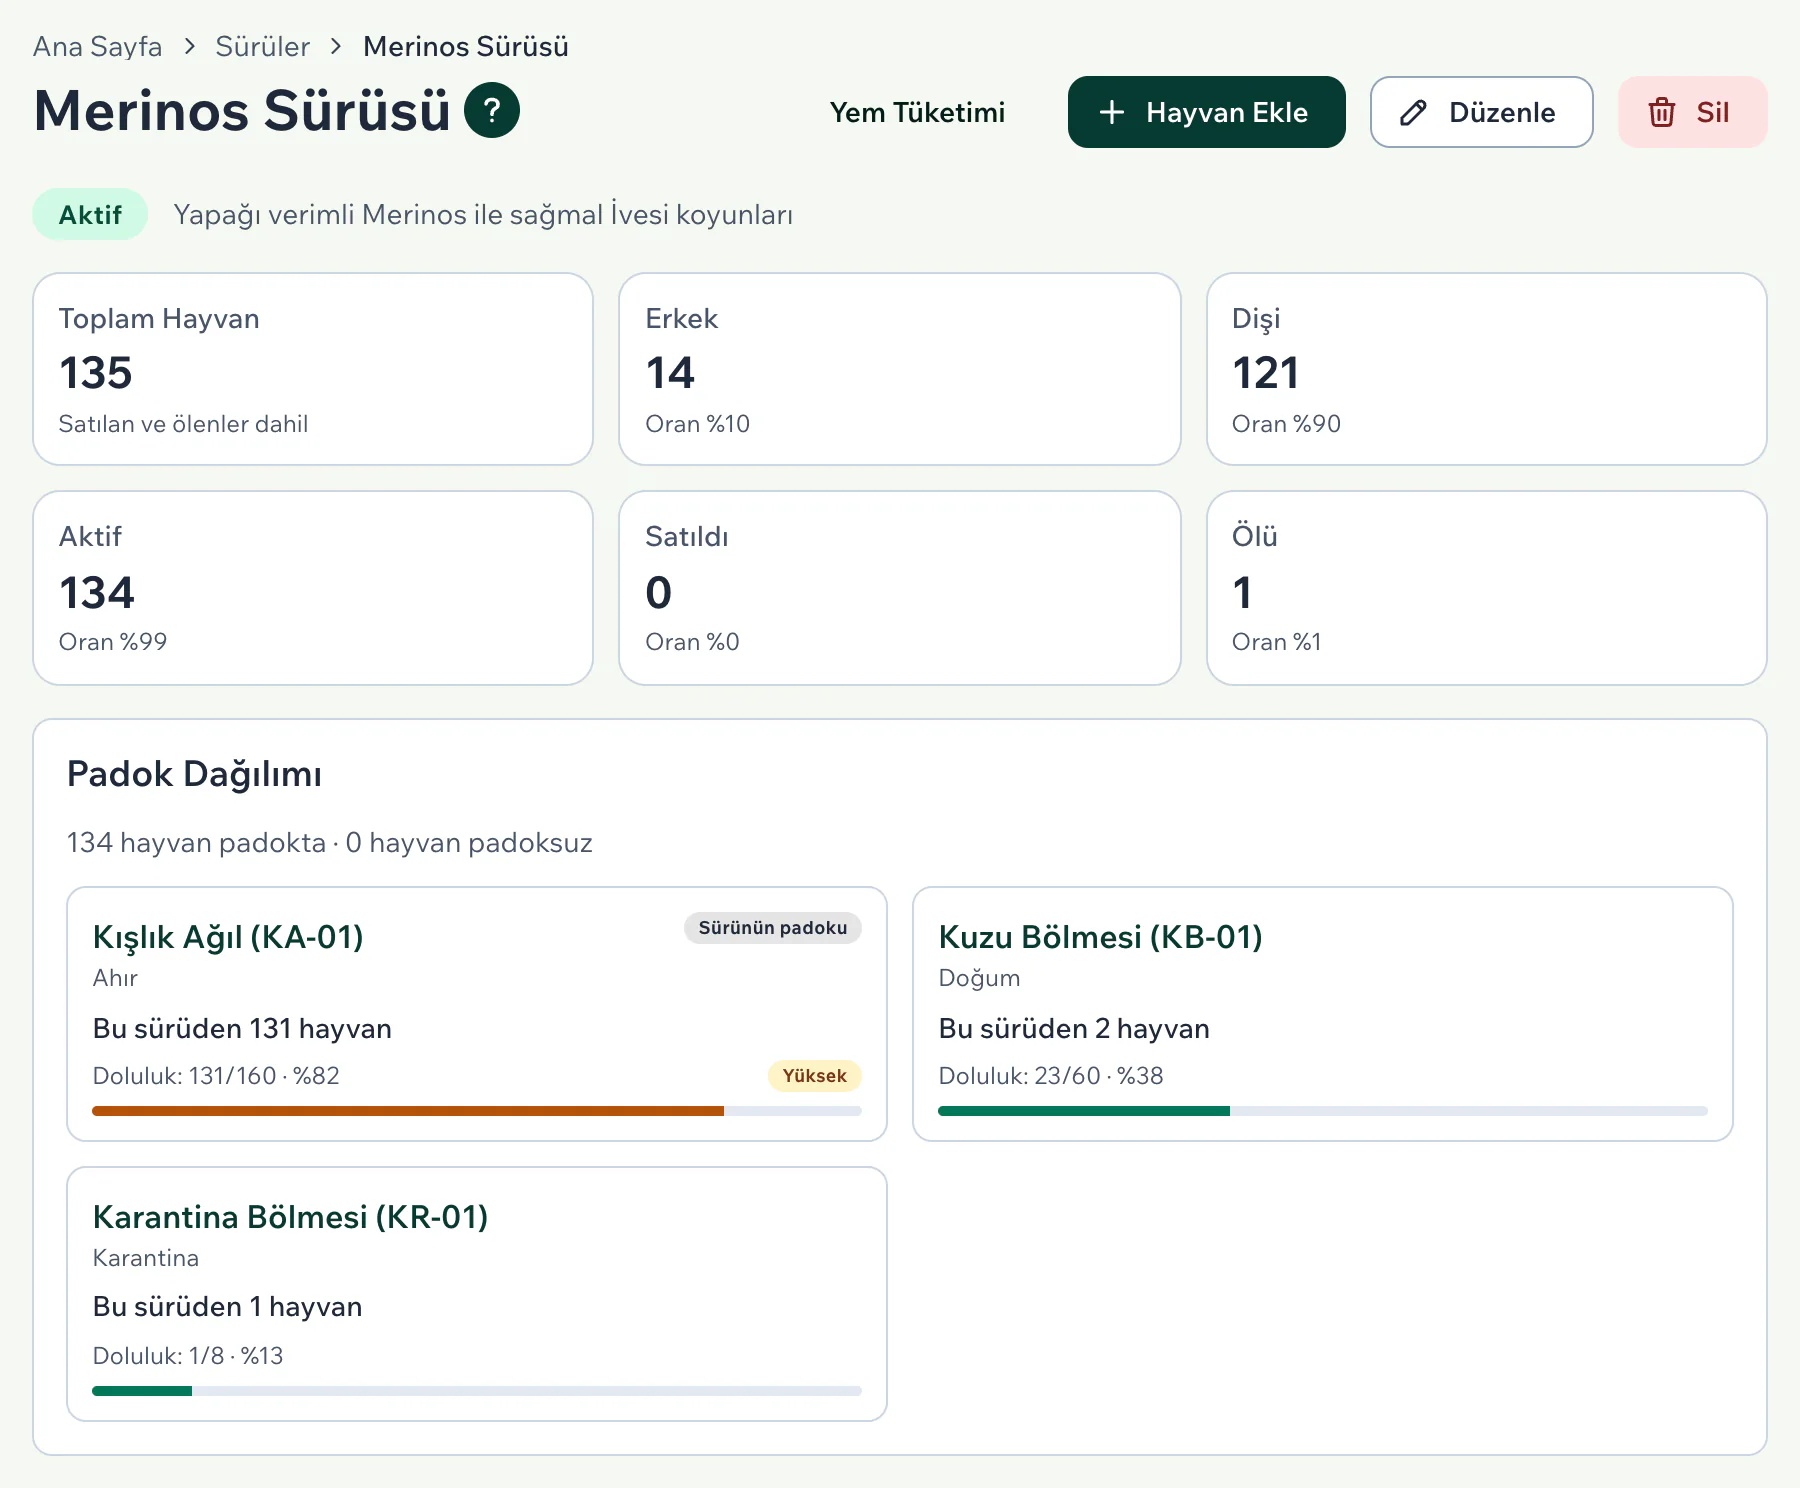1800x1488 pixels.
Task: Click the Merinos Sürüsü page title
Action: [242, 110]
